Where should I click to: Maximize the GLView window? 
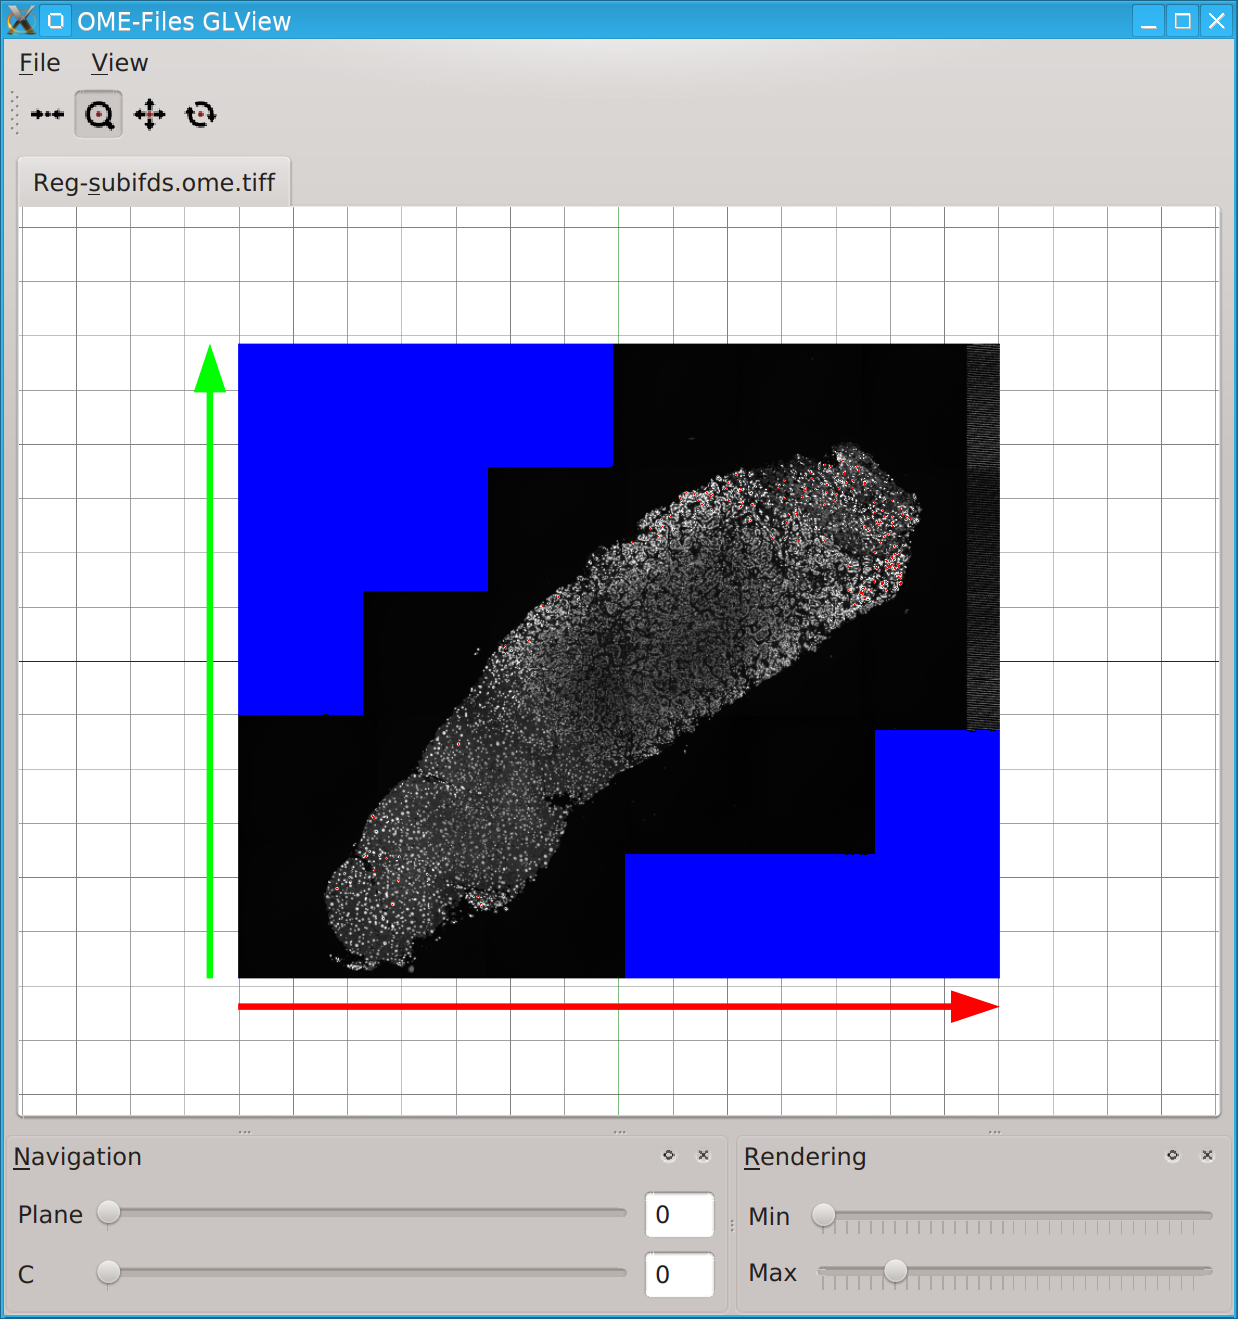click(1183, 21)
